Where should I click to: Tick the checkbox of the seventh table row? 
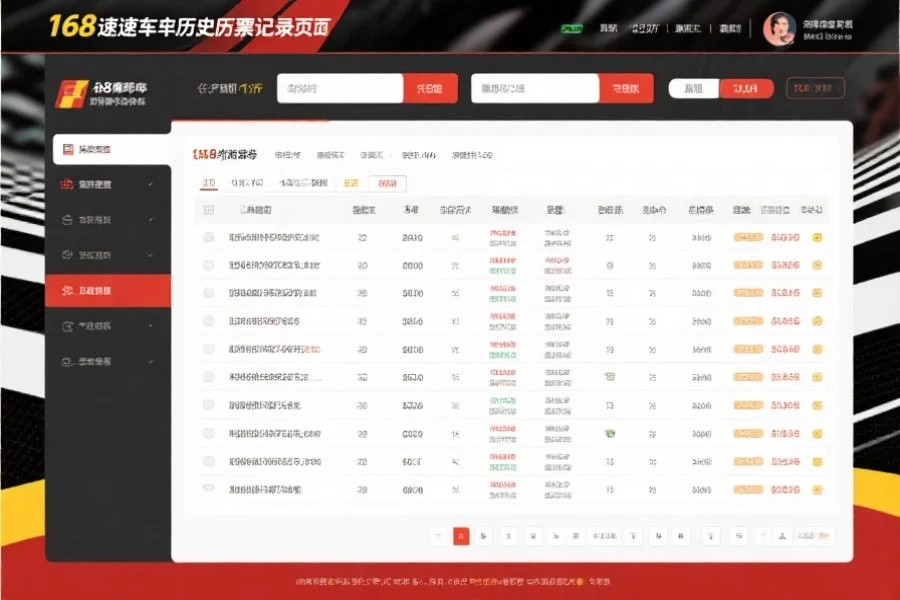(x=209, y=405)
